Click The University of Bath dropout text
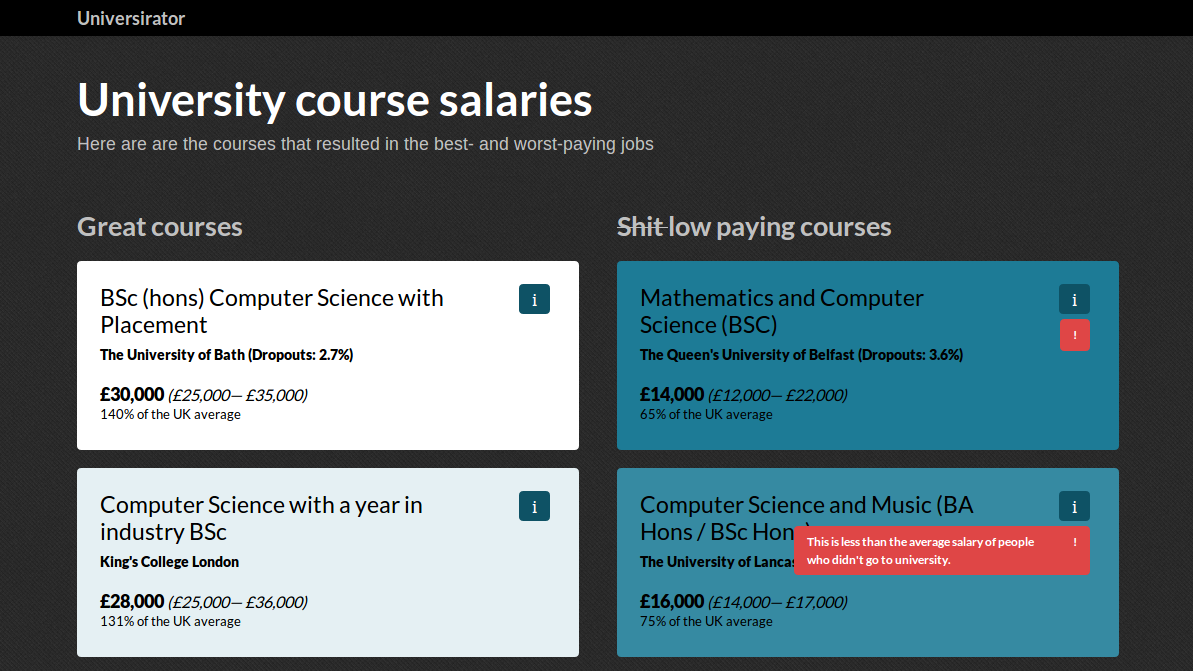This screenshot has height=671, width=1193. (227, 355)
